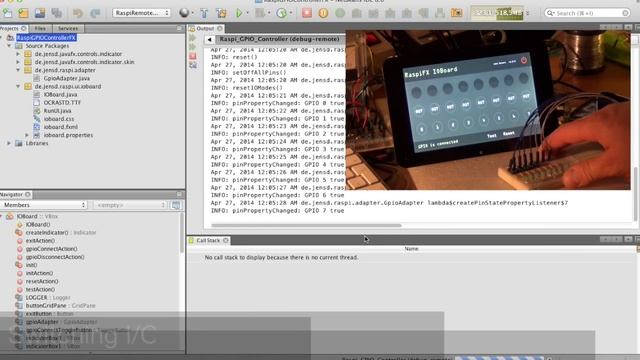Collapse the Source Packages node

[9, 46]
